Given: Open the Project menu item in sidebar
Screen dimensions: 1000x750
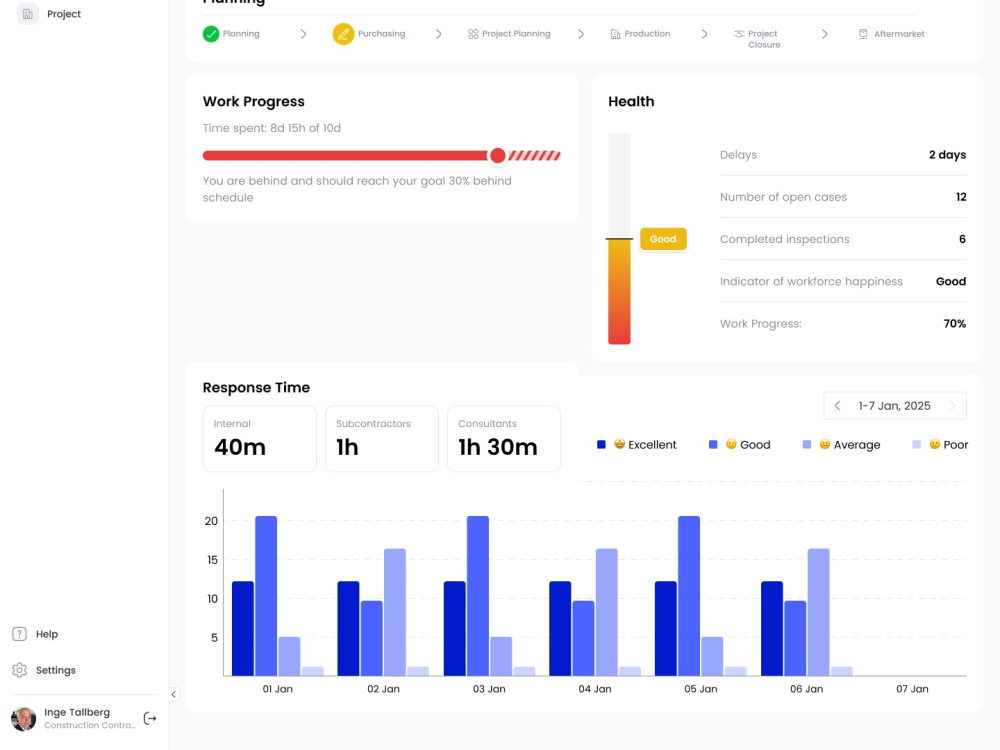Looking at the screenshot, I should [x=64, y=13].
